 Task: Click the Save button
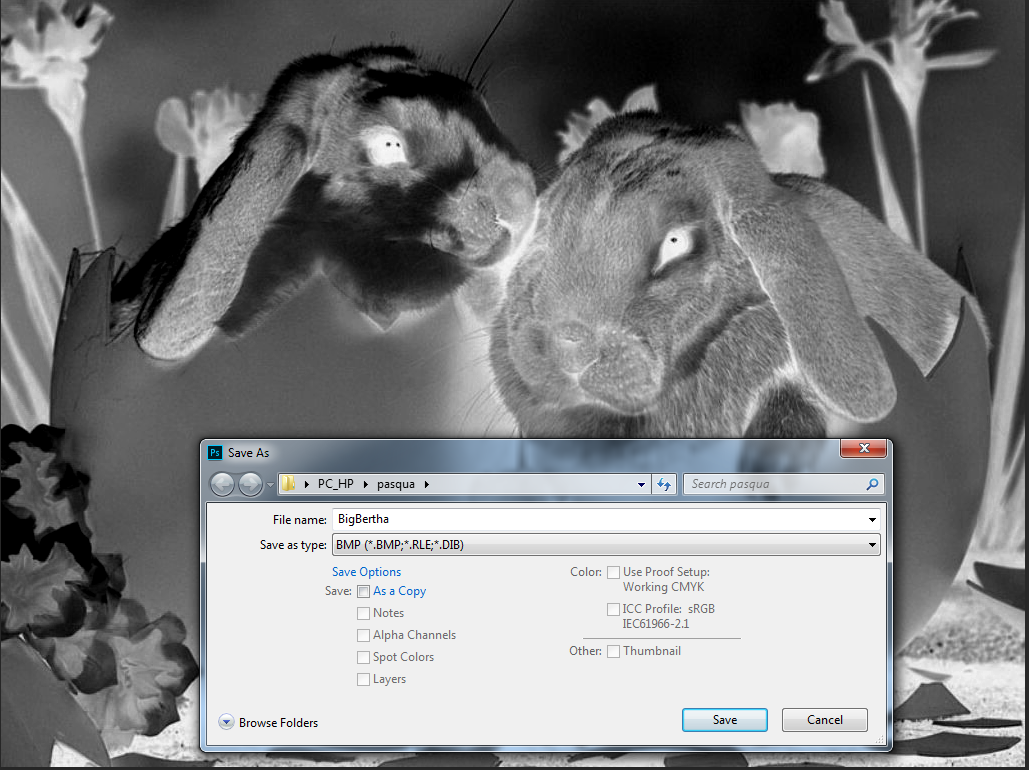tap(724, 719)
